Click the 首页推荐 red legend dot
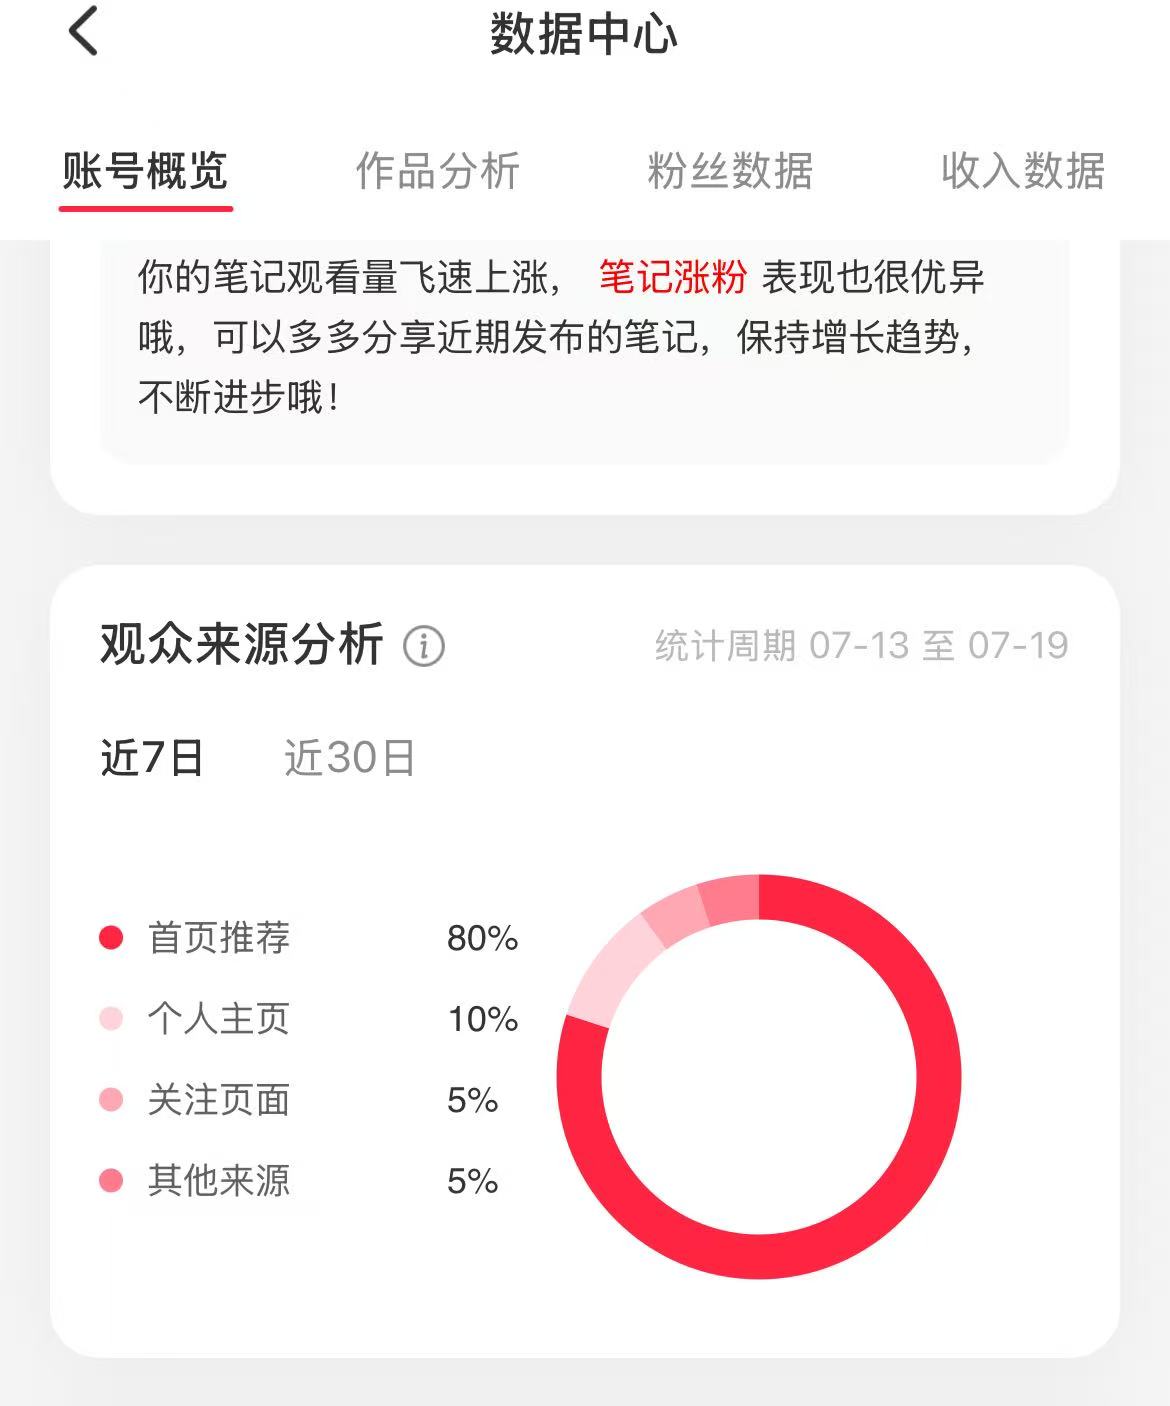1170x1406 pixels. pyautogui.click(x=111, y=937)
